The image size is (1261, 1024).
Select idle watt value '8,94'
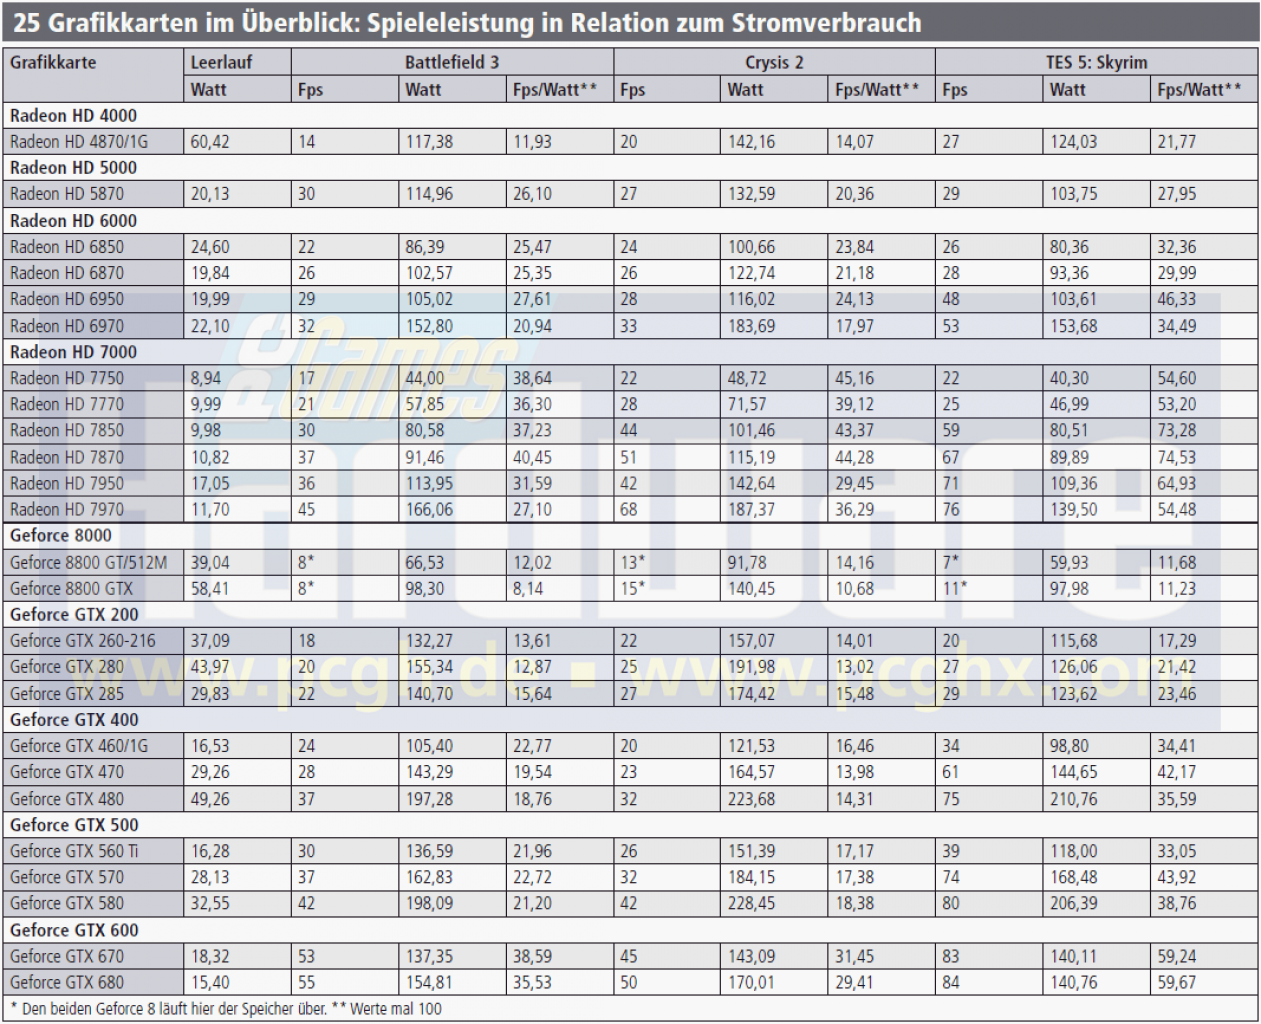(206, 378)
